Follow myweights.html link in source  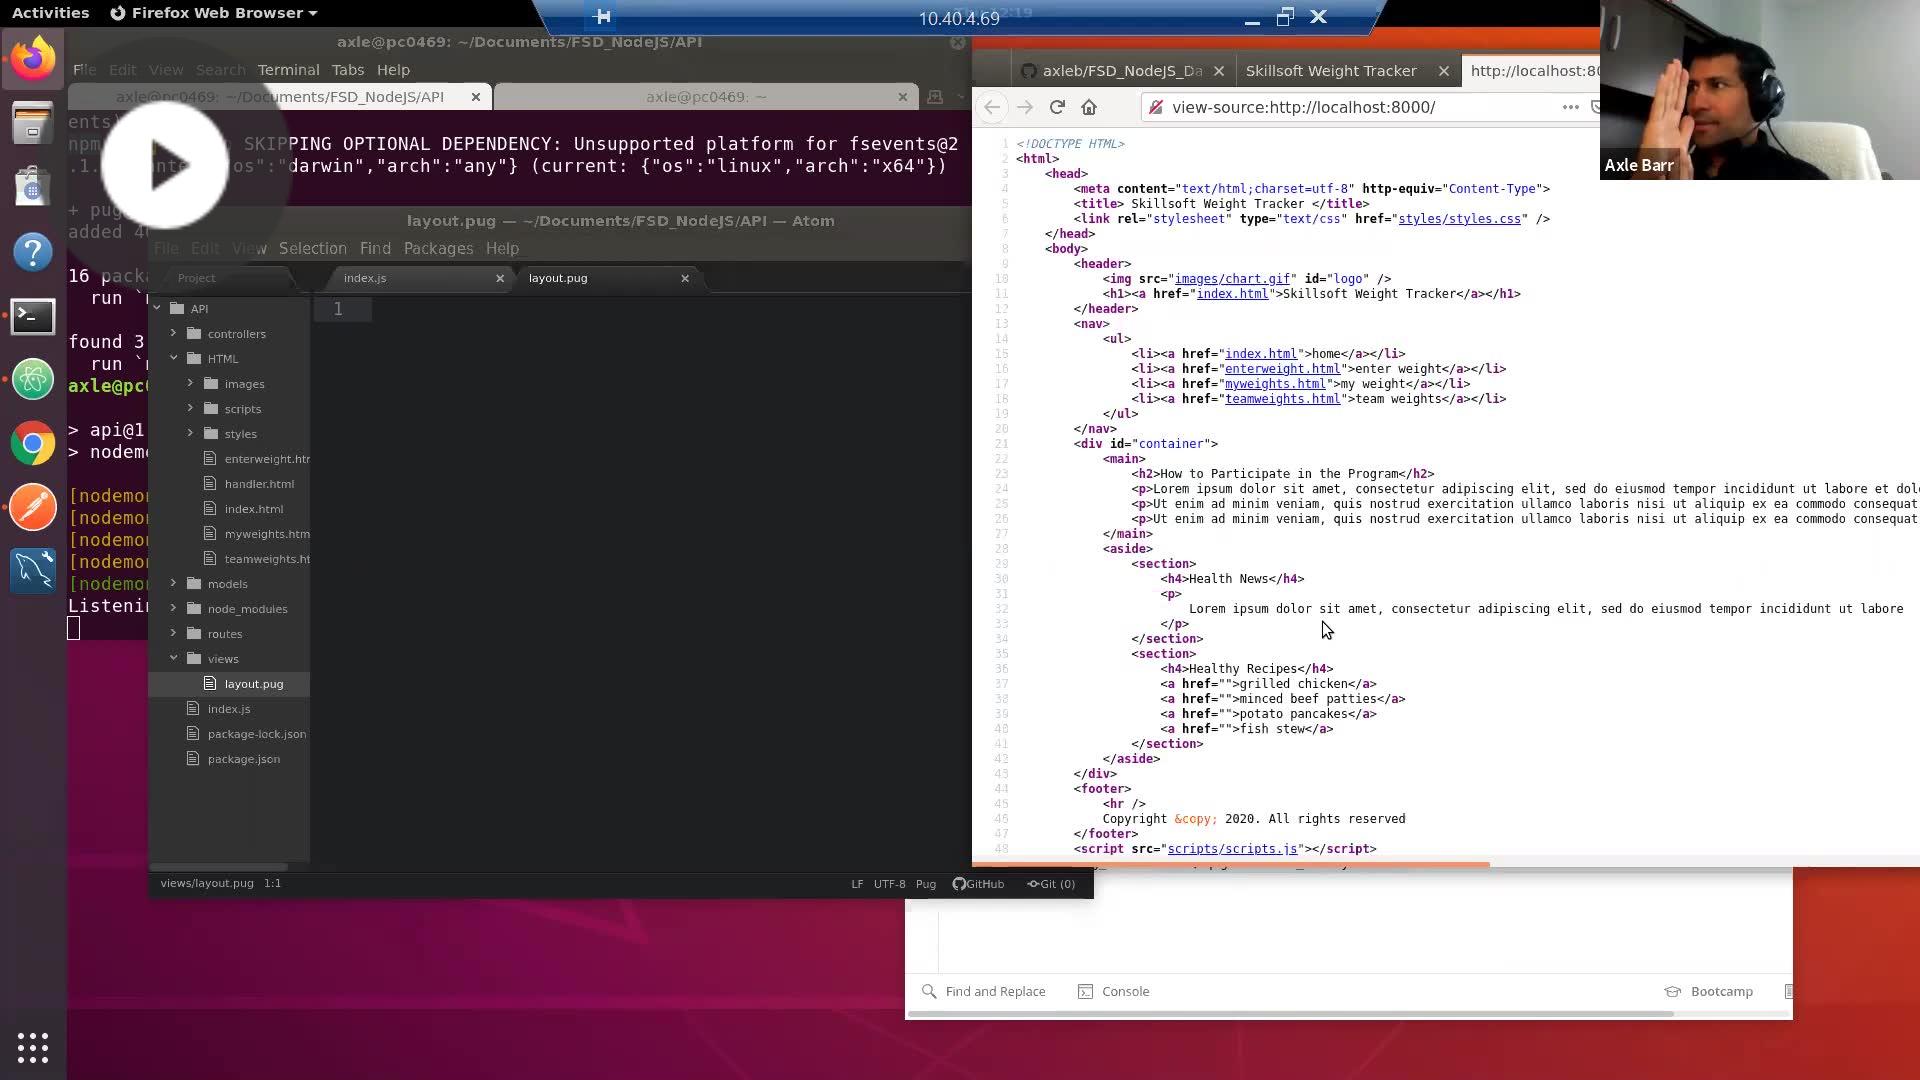(1275, 384)
